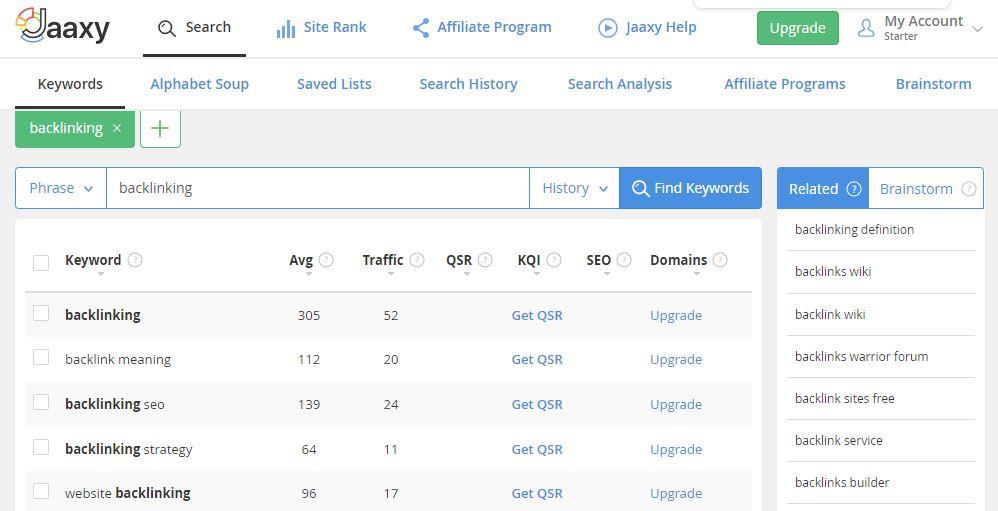This screenshot has width=998, height=511.
Task: Click Get QSR for backlink meaning
Action: point(537,360)
